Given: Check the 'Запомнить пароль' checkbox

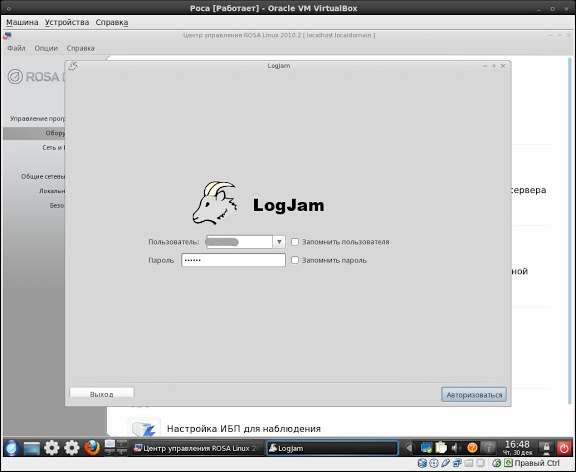Looking at the screenshot, I should (295, 260).
